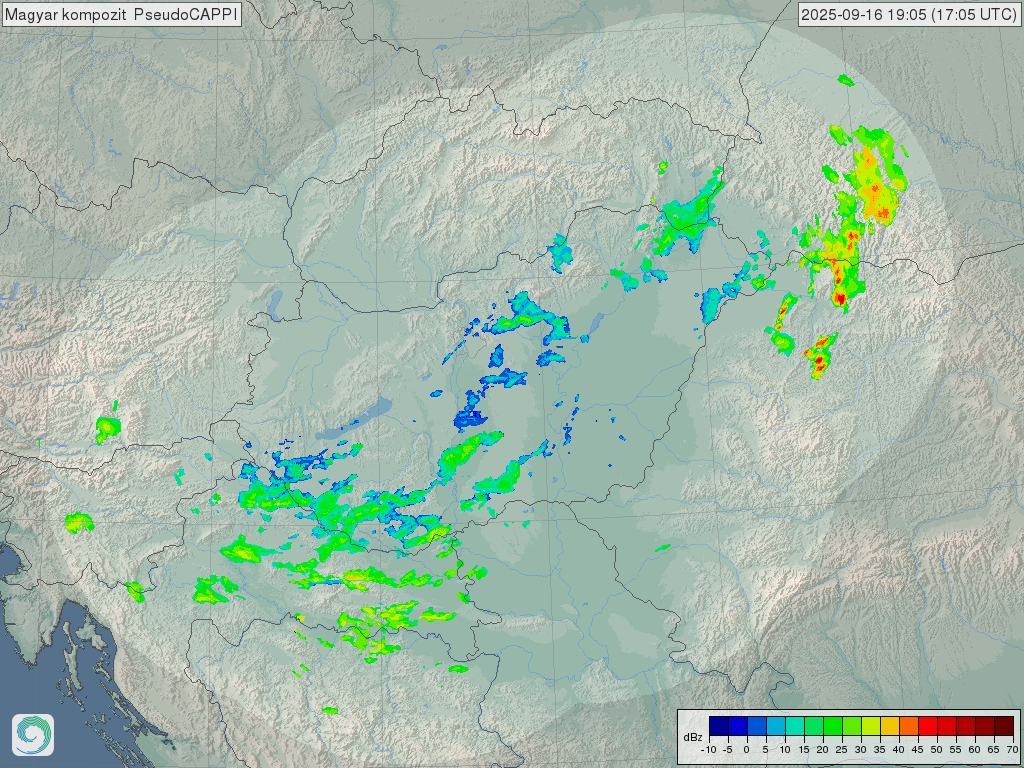Select the turquoise swatch between 10 and 15
The image size is (1024, 768).
(x=795, y=726)
